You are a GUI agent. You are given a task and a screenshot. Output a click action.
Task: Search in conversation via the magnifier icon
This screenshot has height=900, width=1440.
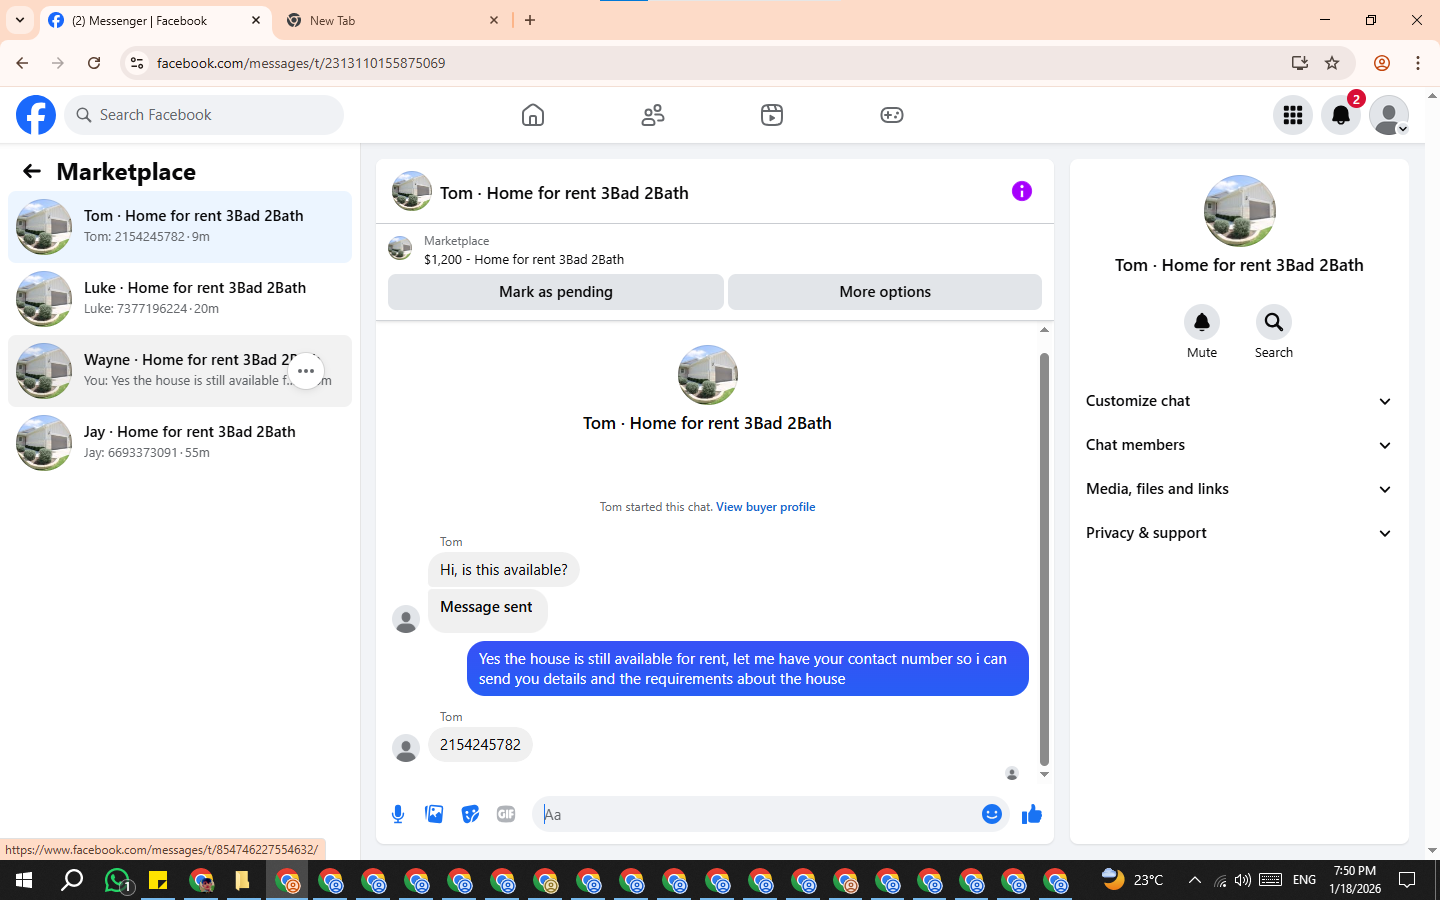click(1274, 322)
